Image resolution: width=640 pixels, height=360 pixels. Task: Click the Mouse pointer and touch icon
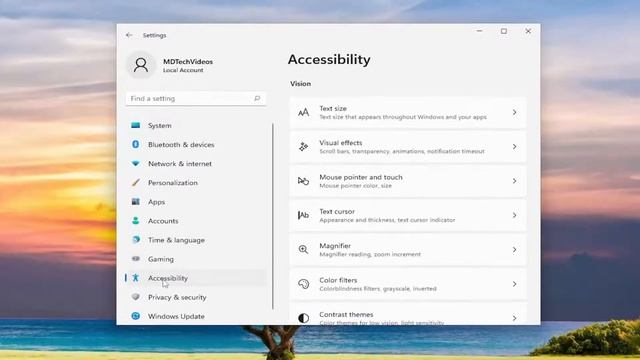point(303,181)
